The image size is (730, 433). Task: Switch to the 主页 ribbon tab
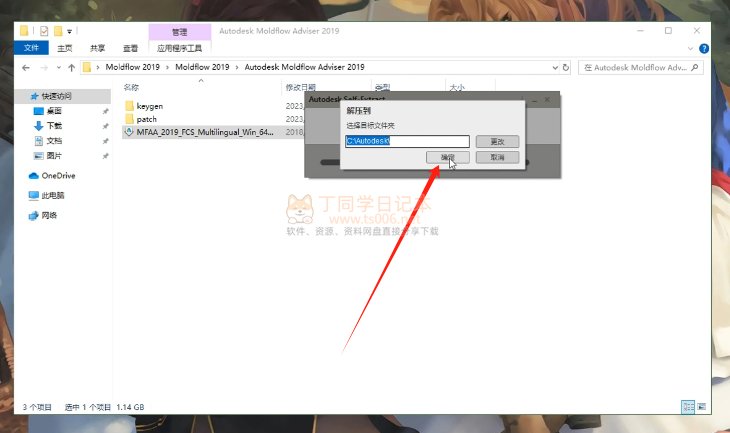pos(65,48)
